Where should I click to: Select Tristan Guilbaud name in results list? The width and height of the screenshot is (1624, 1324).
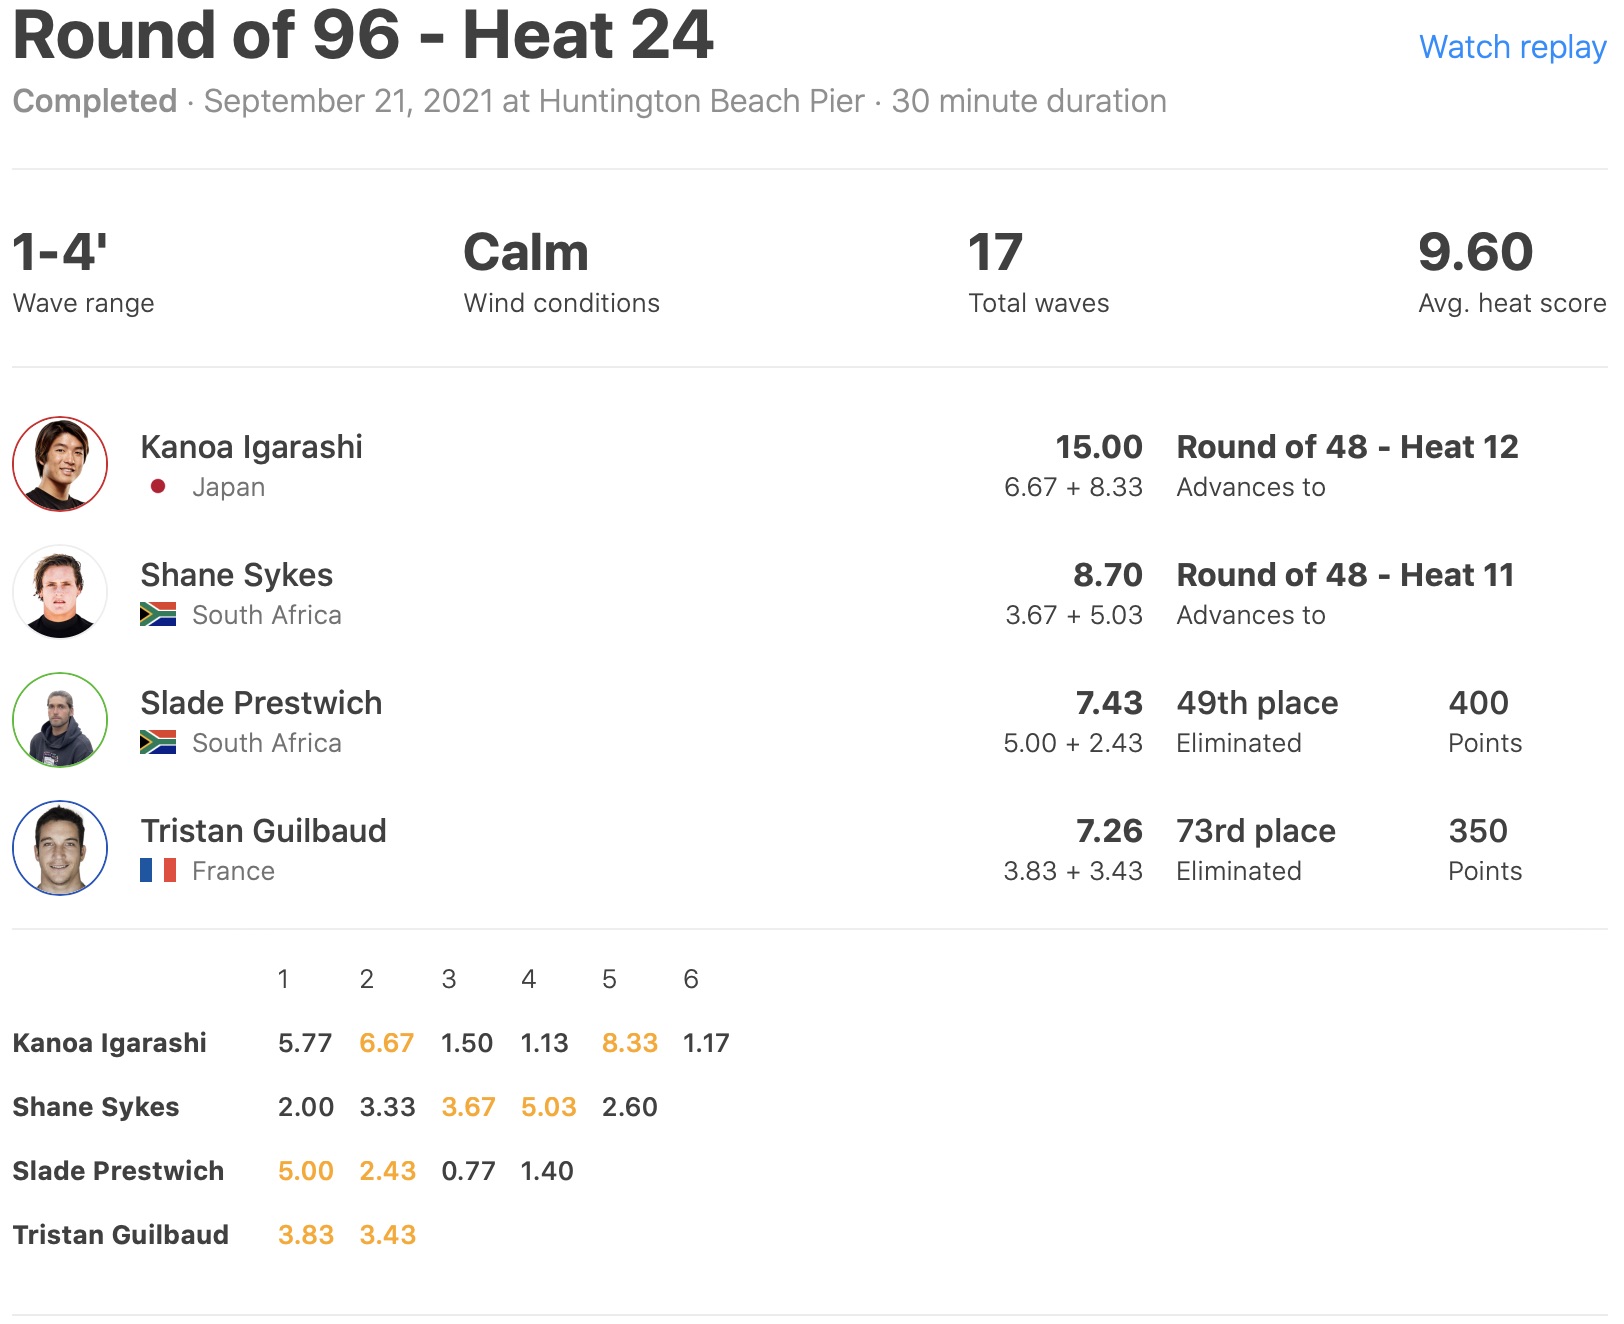click(263, 831)
